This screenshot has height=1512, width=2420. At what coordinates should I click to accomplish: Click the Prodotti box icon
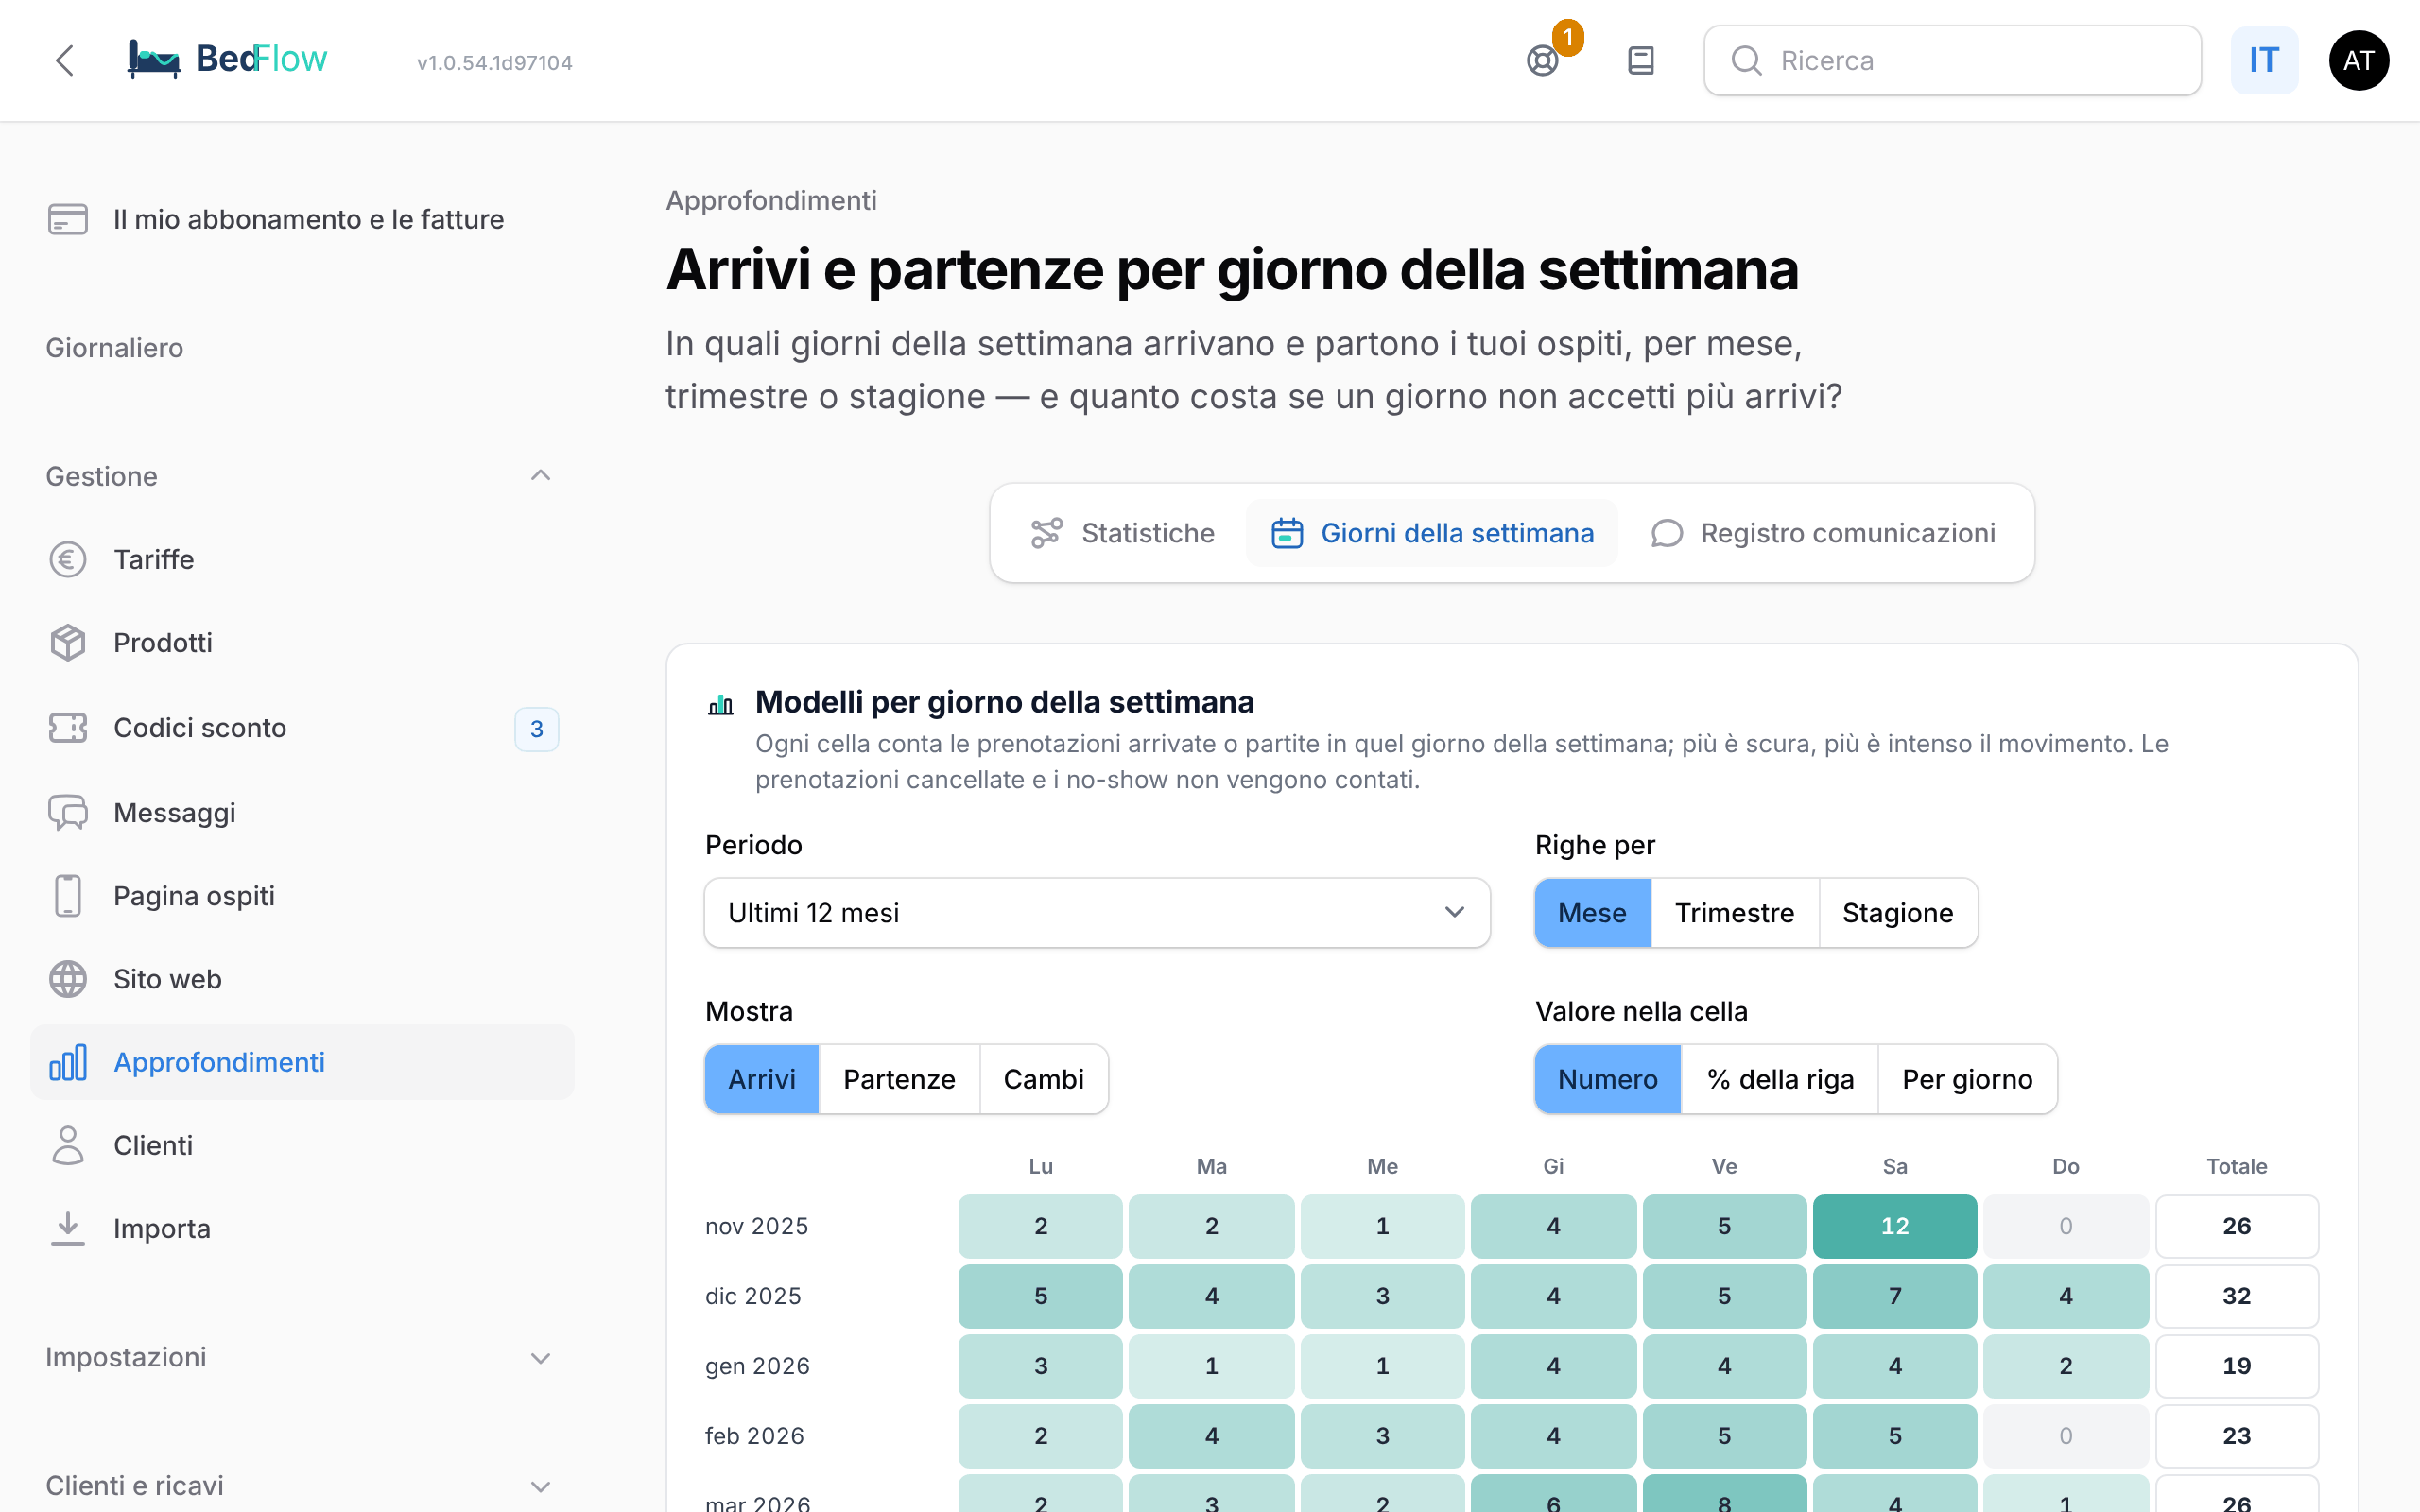(x=68, y=642)
